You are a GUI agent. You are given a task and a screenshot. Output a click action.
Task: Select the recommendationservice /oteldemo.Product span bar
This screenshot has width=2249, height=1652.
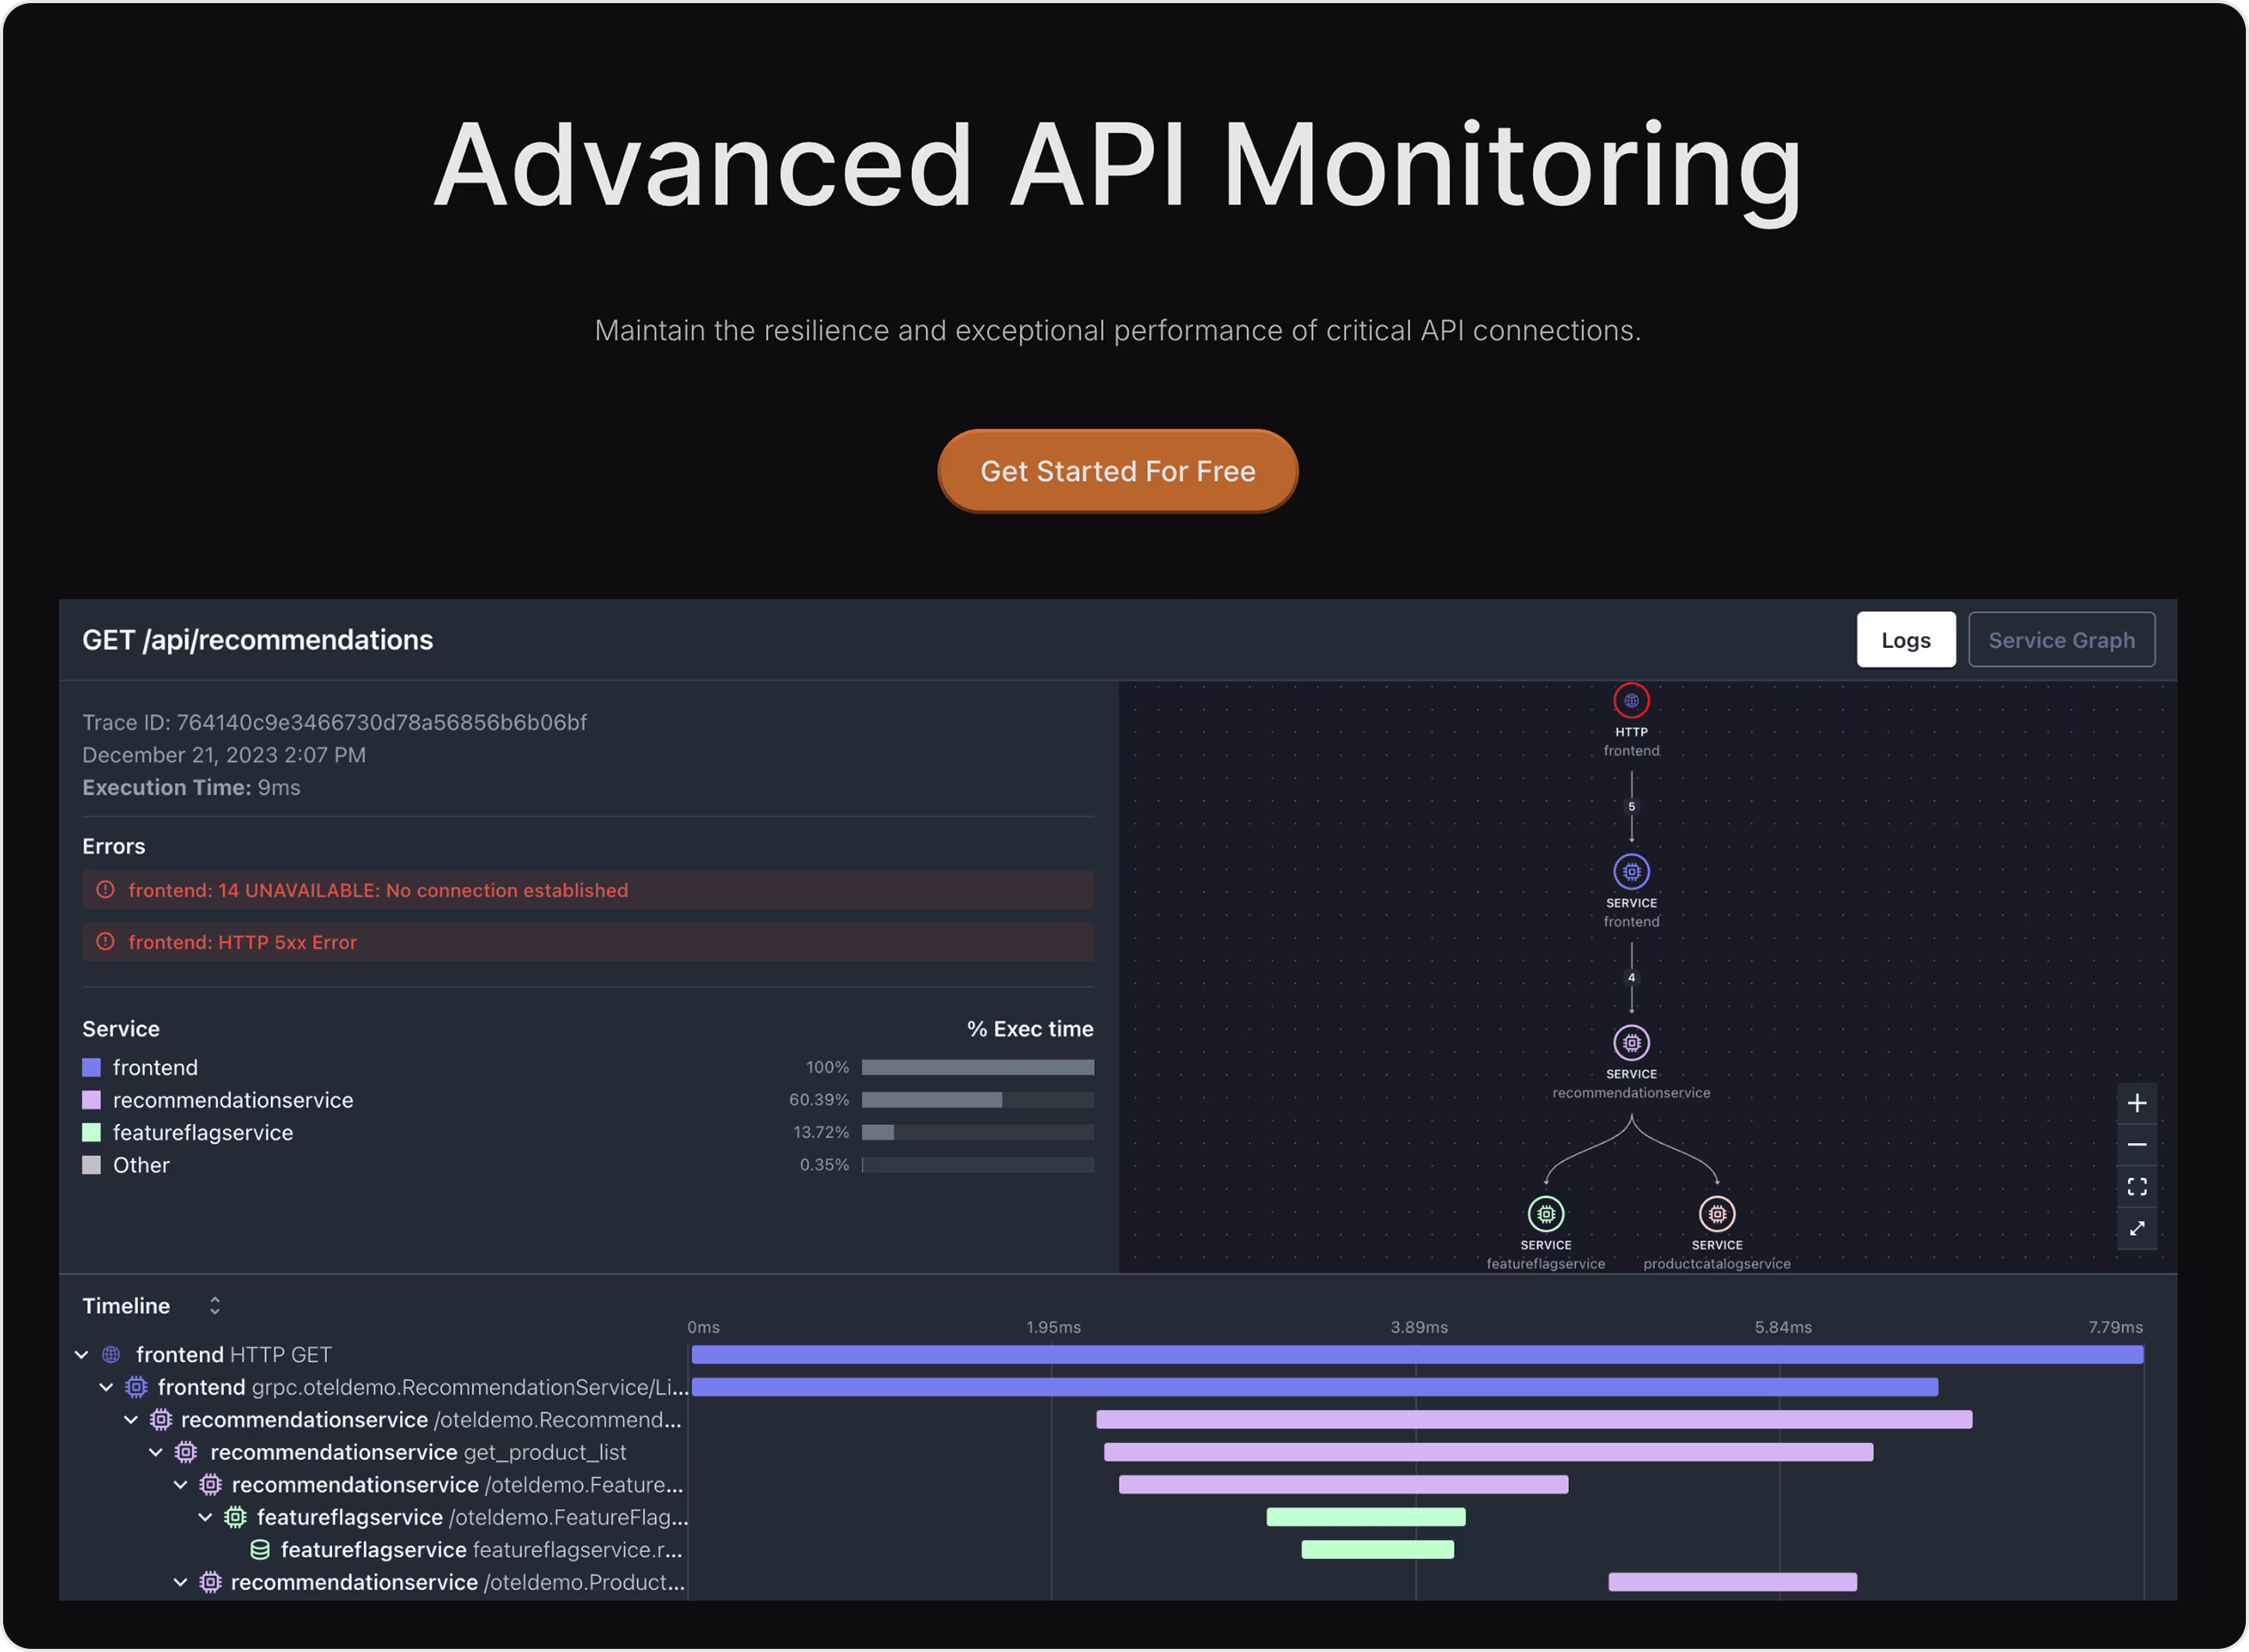[1732, 1583]
